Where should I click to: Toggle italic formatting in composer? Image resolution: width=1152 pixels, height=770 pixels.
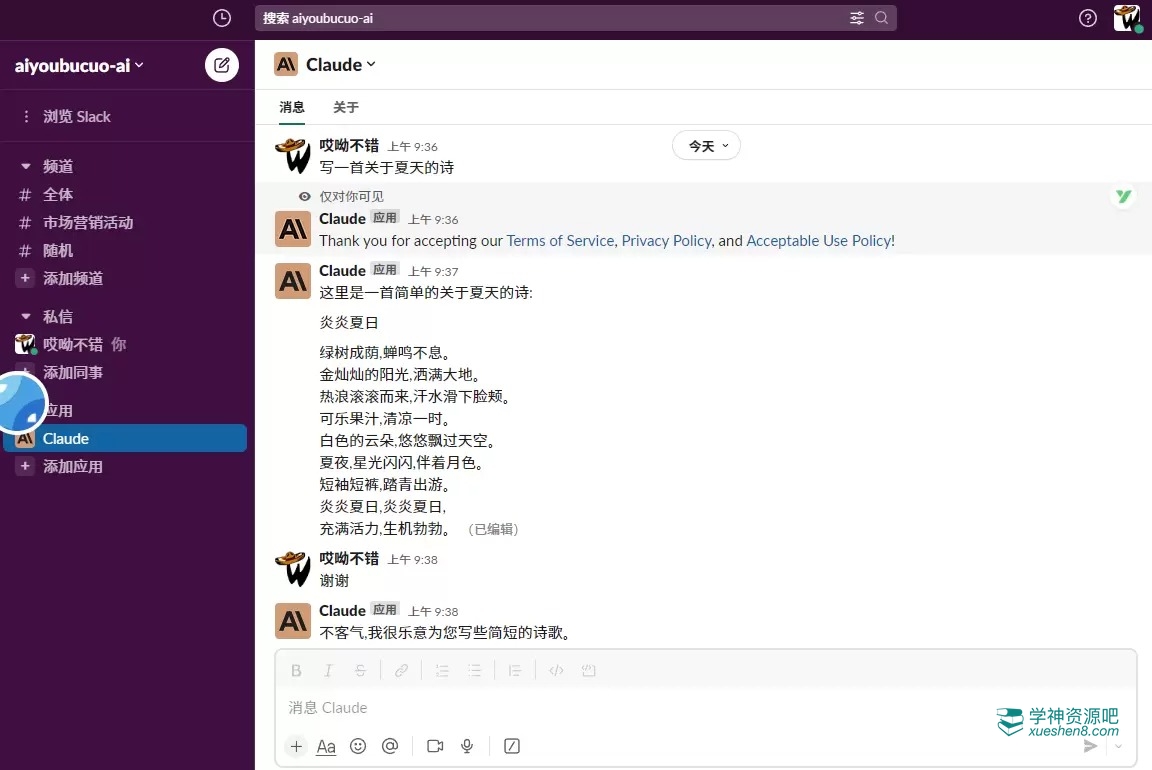(x=328, y=671)
